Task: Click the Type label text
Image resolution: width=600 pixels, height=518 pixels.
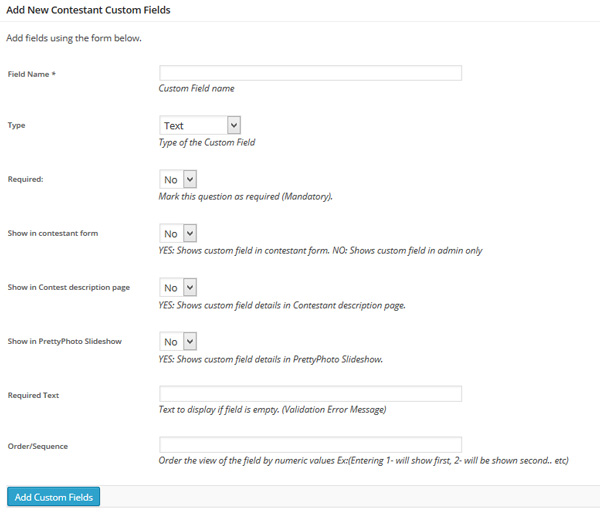Action: [x=16, y=125]
